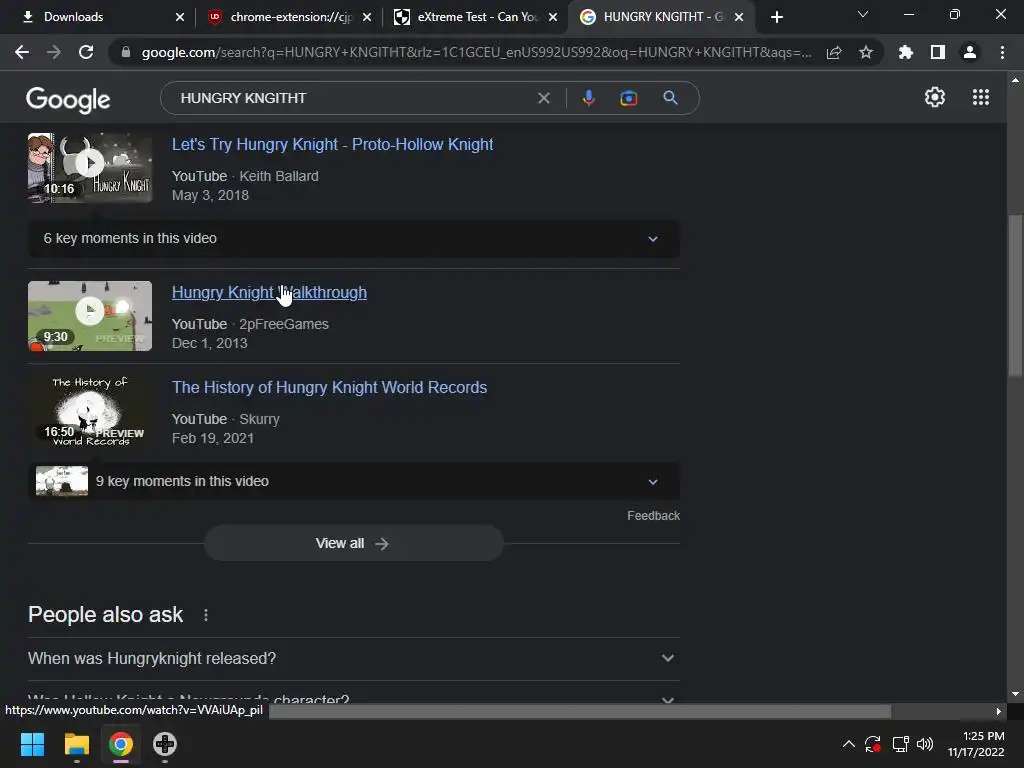1024x768 pixels.
Task: Reload the current page
Action: coord(86,52)
